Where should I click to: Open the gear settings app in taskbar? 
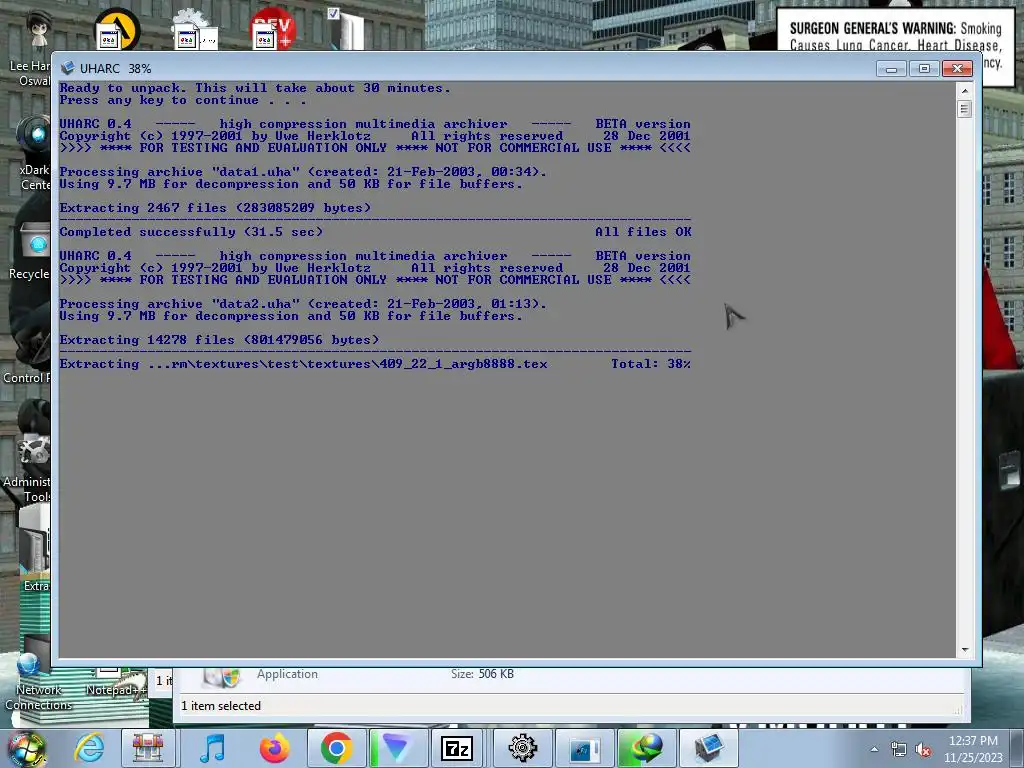tap(522, 748)
